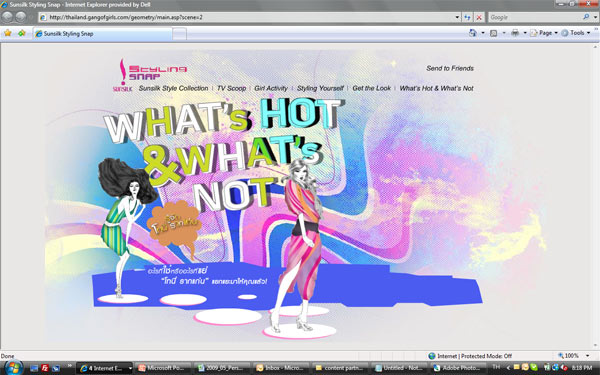Open the Windows Start orb
The height and width of the screenshot is (375, 600).
click(13, 368)
